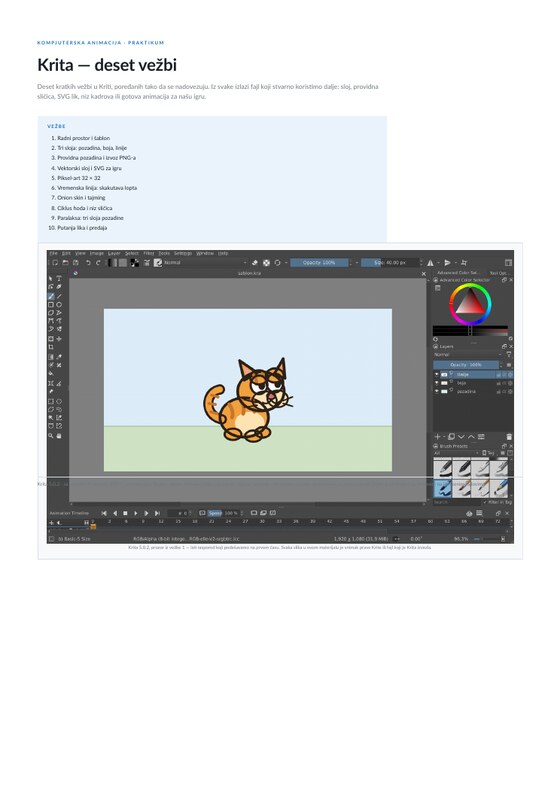The width and height of the screenshot is (560, 793).
Task: Select the Text tool in toolbox
Action: [59, 278]
